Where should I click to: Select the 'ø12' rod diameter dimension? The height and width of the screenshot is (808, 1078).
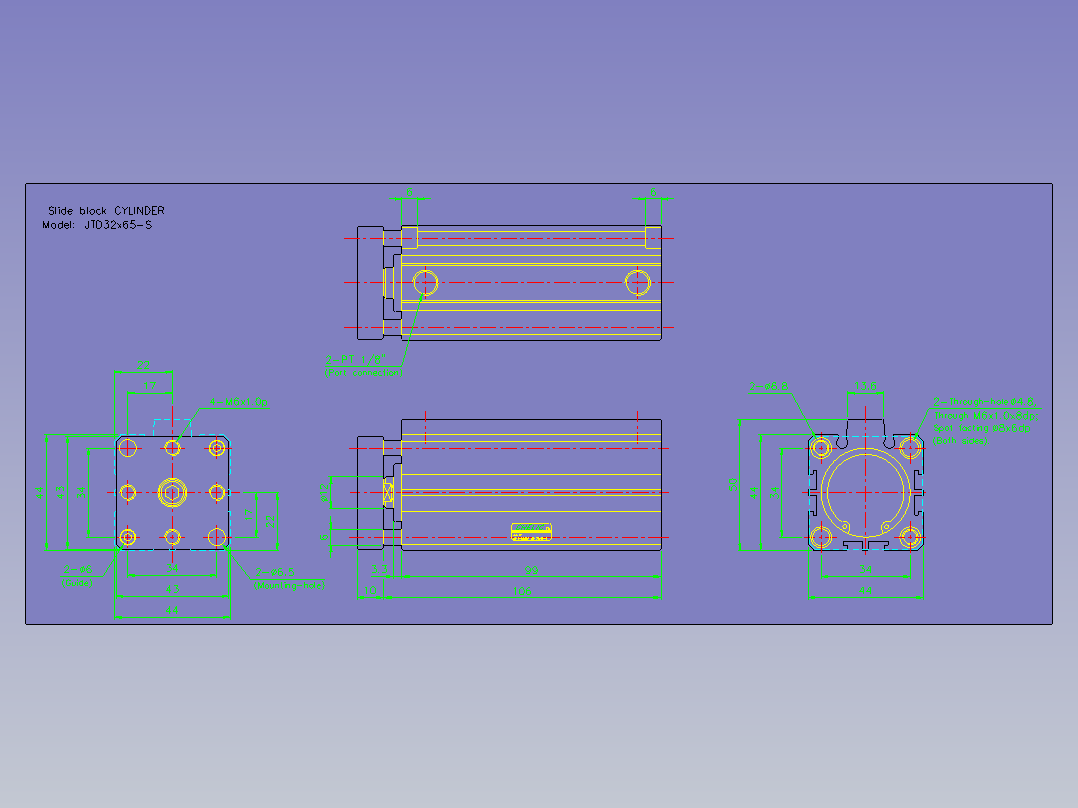(324, 492)
